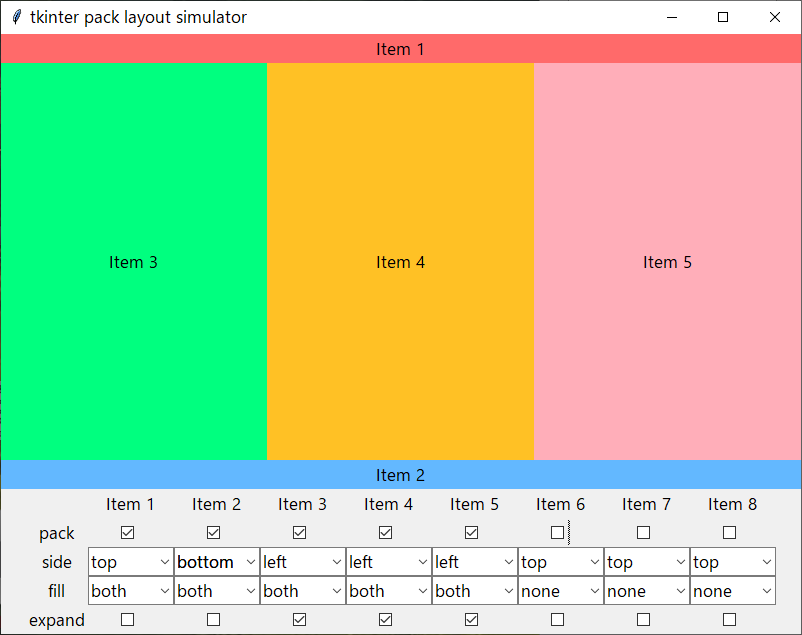The image size is (802, 635).
Task: Open the side dropdown for Item 6
Action: [x=561, y=562]
